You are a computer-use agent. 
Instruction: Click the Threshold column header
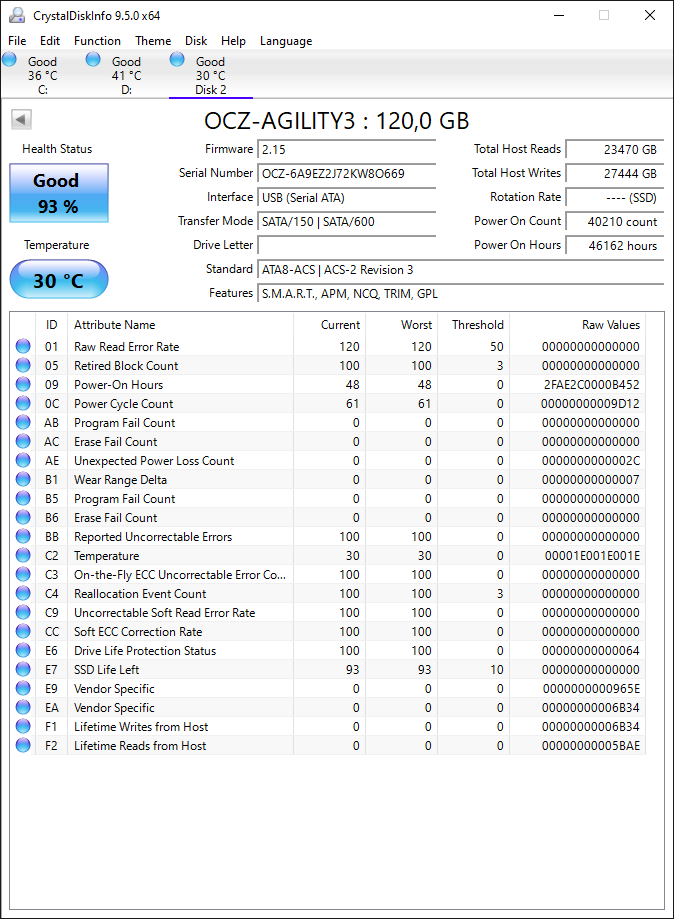(474, 324)
